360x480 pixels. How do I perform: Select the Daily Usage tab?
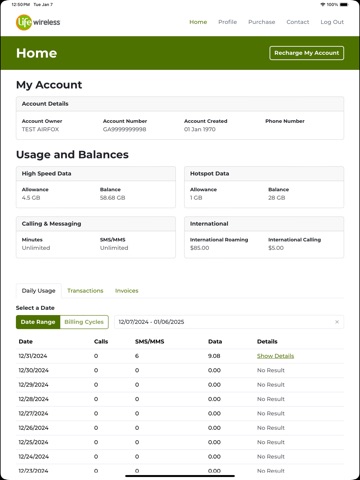point(39,291)
